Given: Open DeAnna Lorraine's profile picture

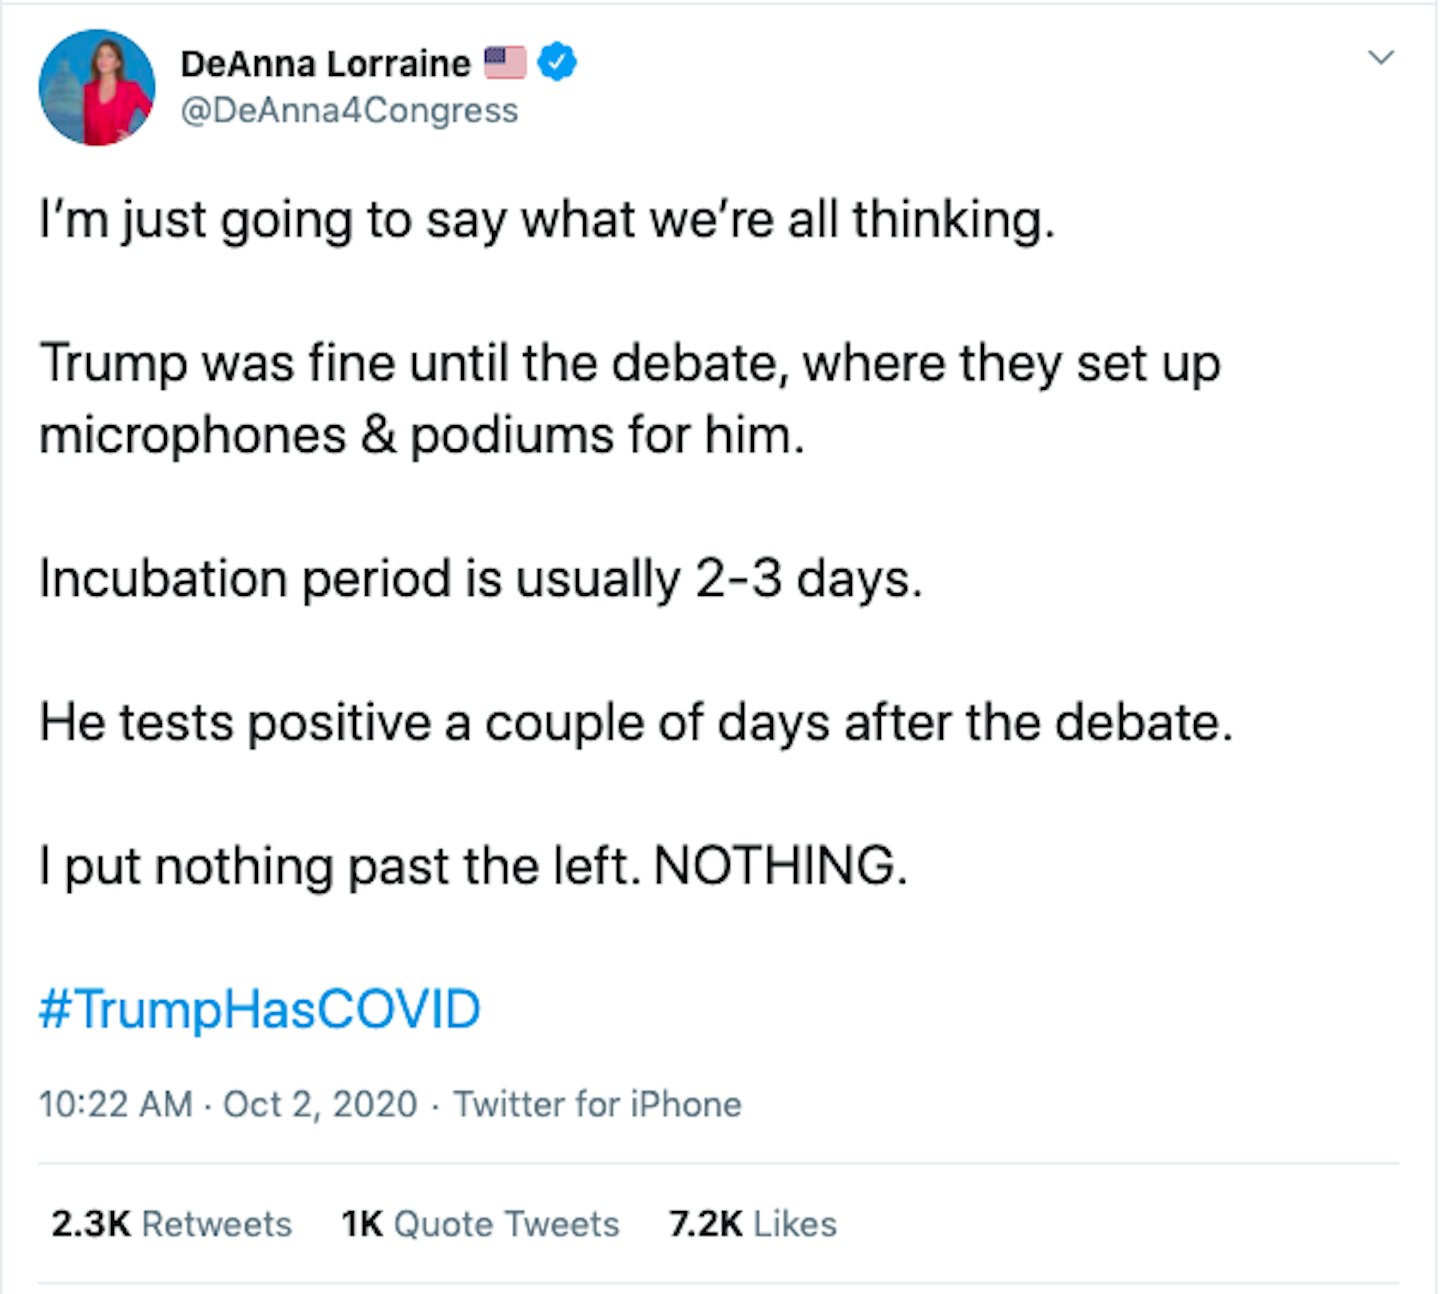Looking at the screenshot, I should point(97,87).
